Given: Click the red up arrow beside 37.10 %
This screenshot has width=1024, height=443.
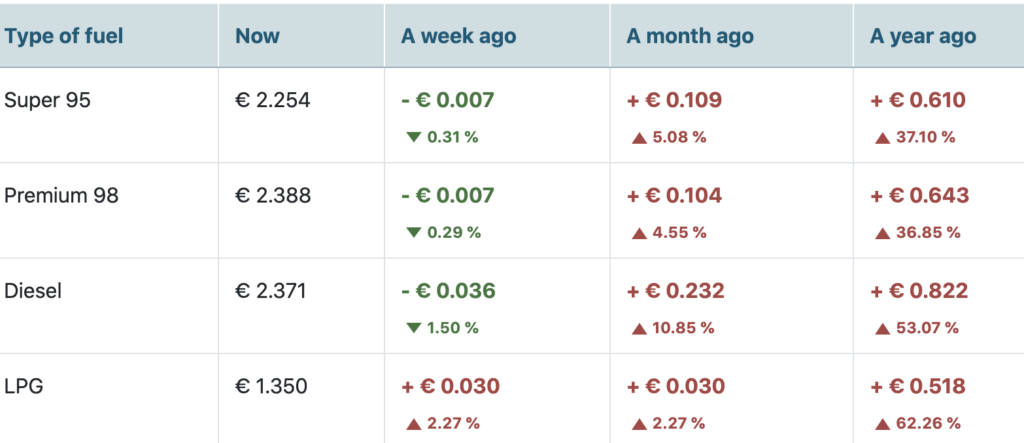Looking at the screenshot, I should [x=882, y=137].
